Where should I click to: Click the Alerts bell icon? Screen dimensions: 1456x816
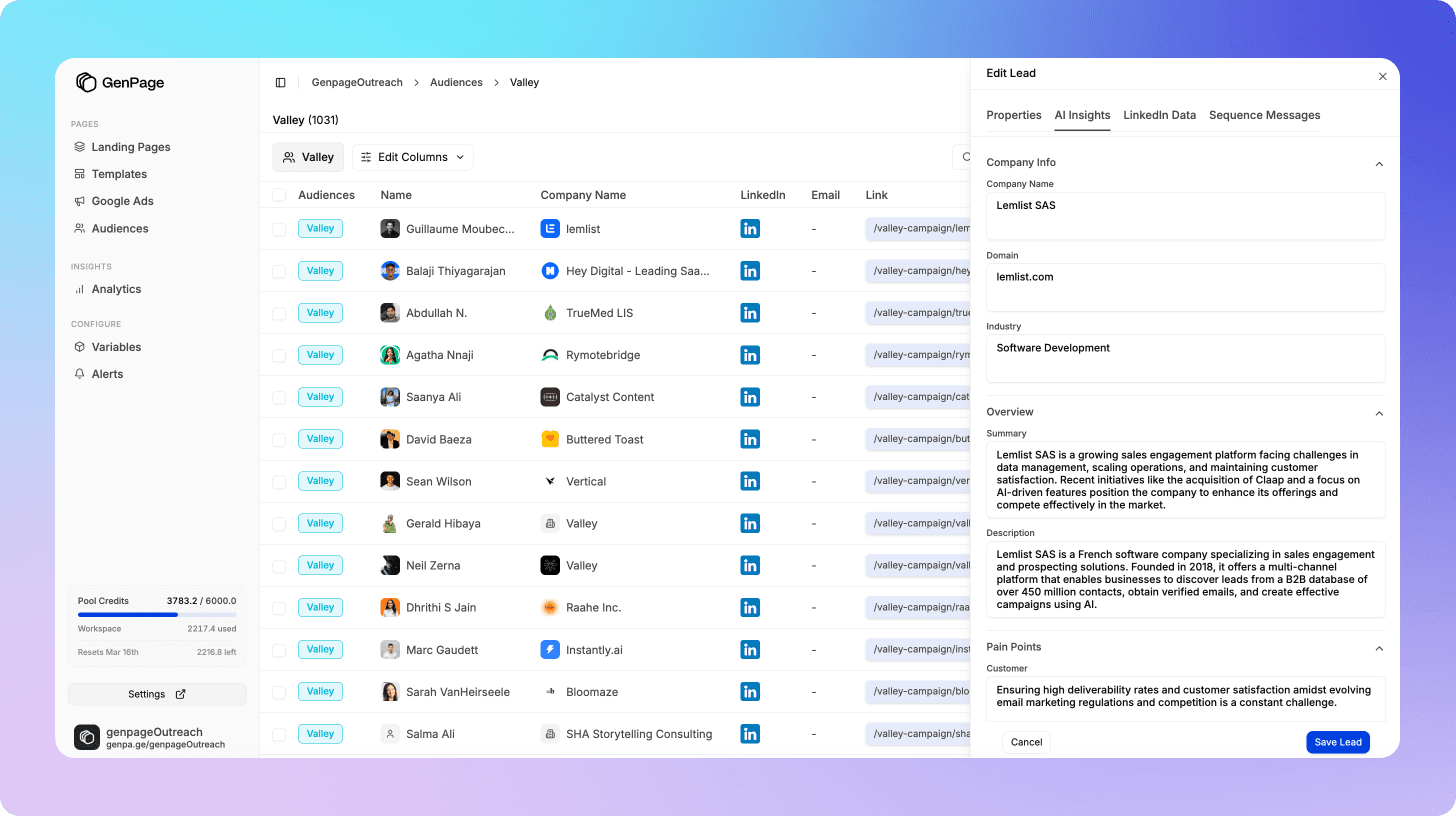coord(80,374)
